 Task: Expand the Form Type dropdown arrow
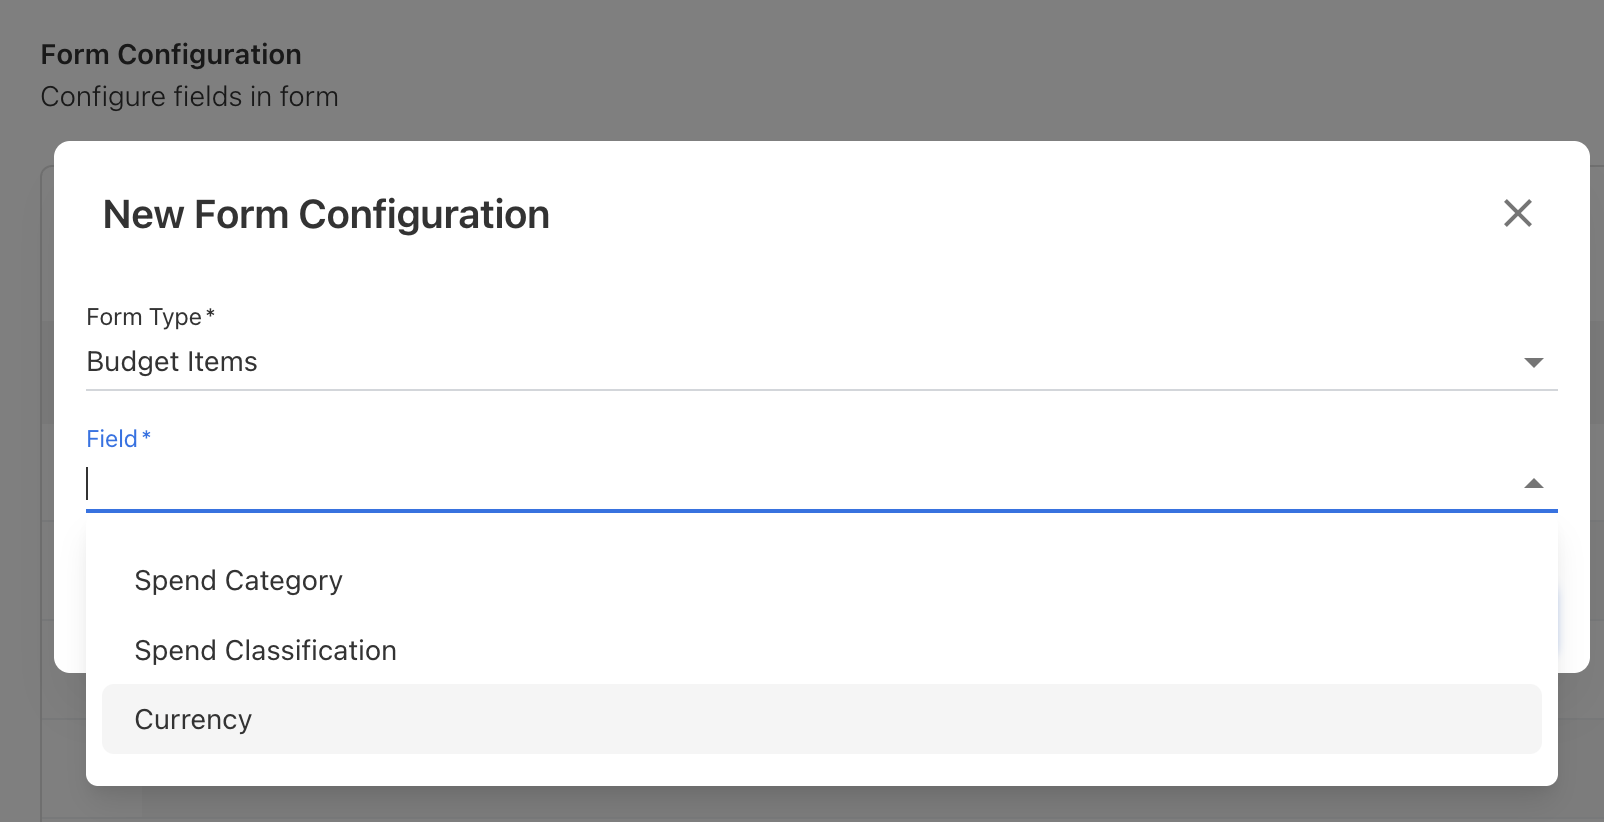pyautogui.click(x=1533, y=362)
